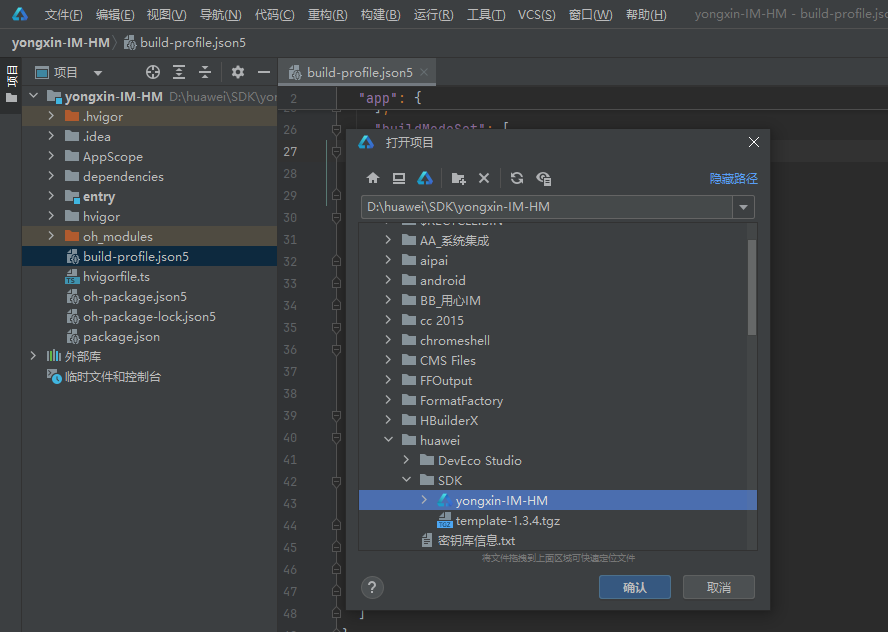Viewport: 888px width, 632px height.
Task: Expand the oh_modules folder
Action: [x=52, y=236]
